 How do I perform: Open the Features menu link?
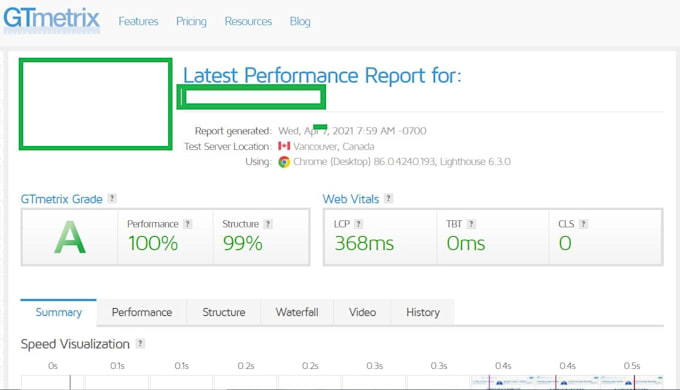[x=138, y=21]
